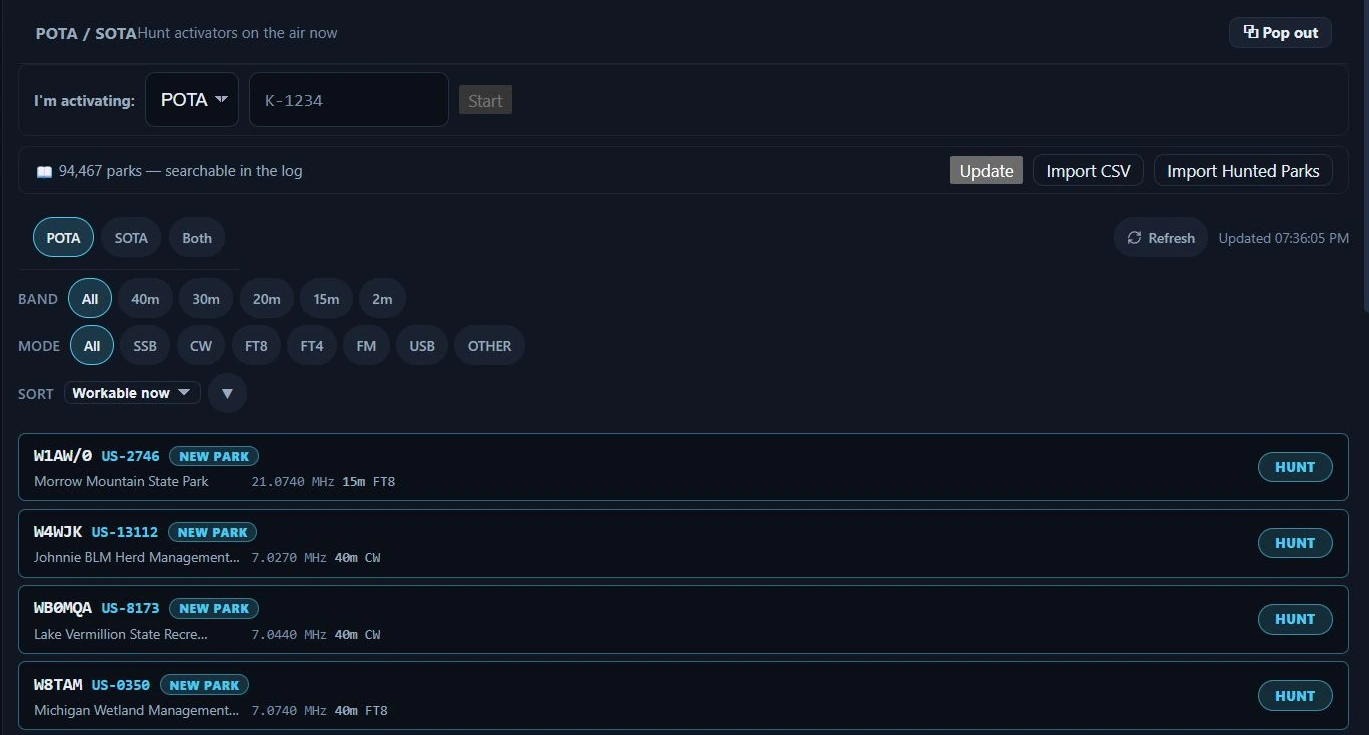The width and height of the screenshot is (1369, 735).
Task: Select the Both source filter
Action: [x=197, y=238]
